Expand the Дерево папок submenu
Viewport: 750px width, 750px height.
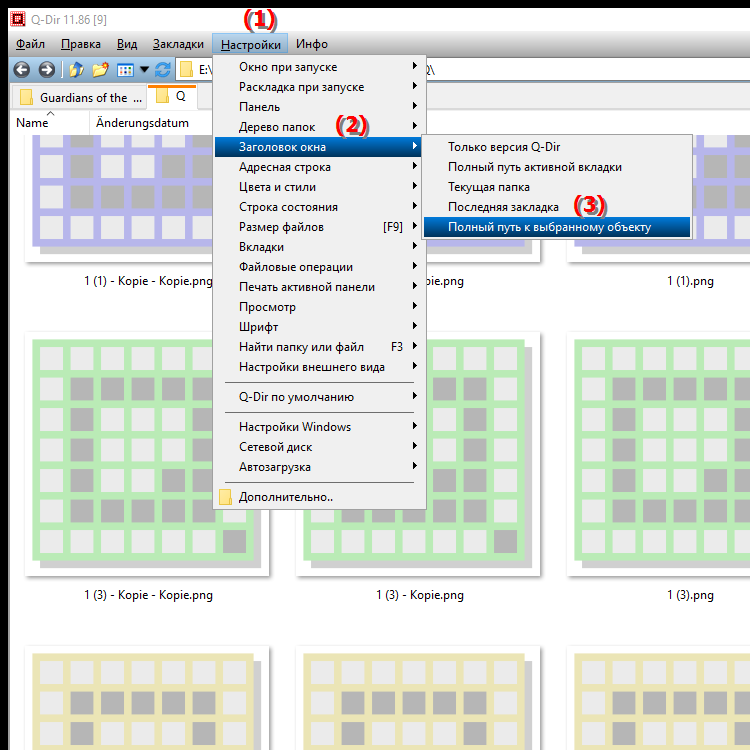[319, 127]
